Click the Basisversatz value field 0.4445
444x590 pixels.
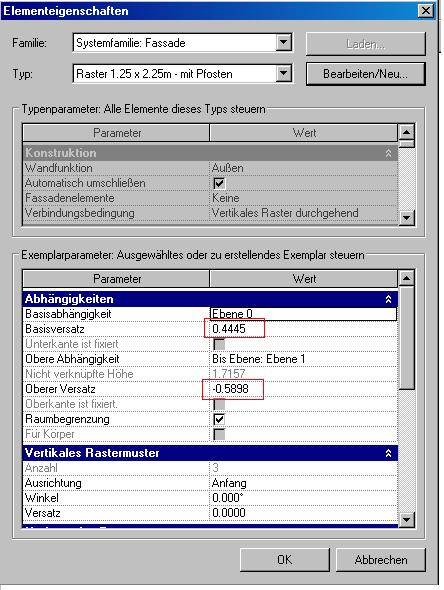click(303, 329)
